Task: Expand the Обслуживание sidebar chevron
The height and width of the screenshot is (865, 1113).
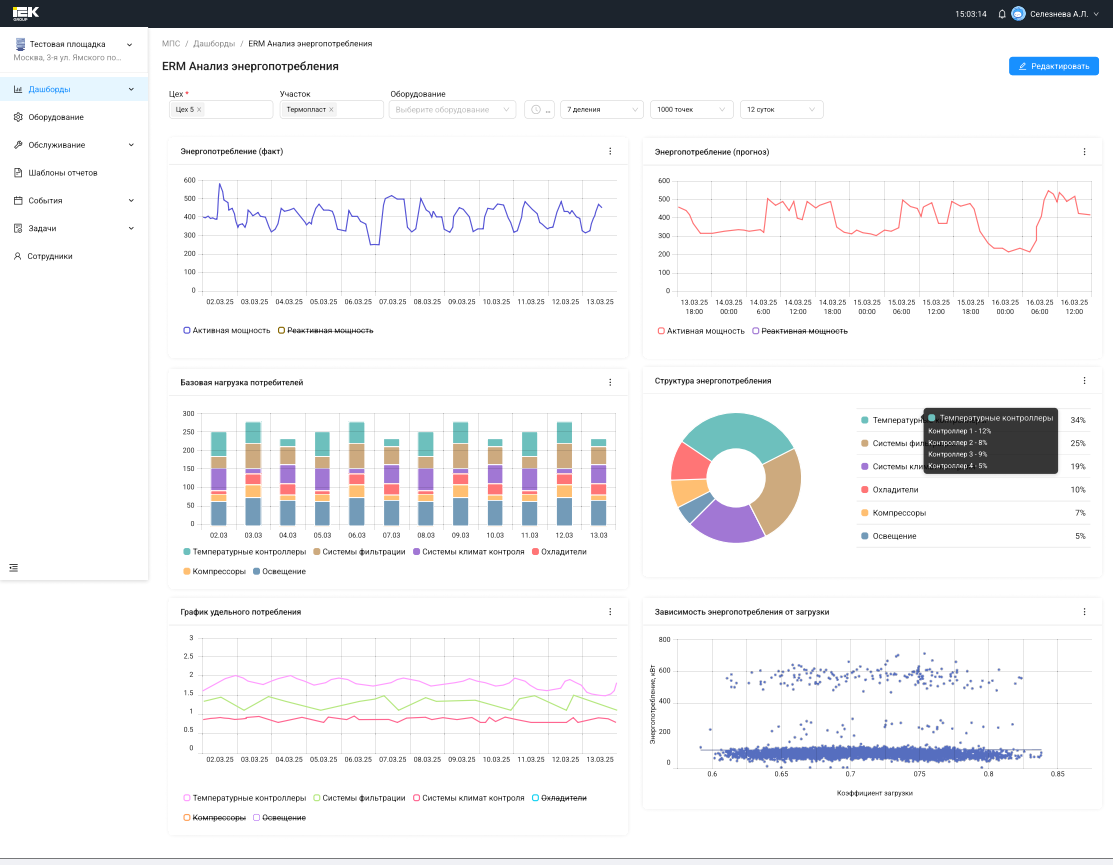Action: pos(131,145)
